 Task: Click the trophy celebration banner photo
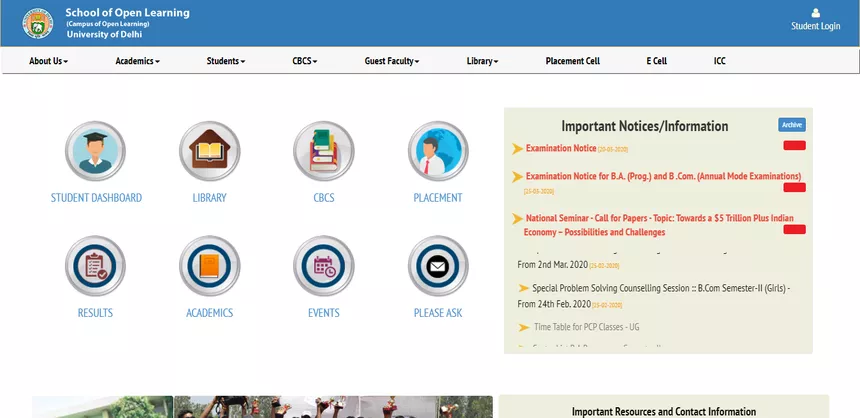pyautogui.click(x=333, y=407)
